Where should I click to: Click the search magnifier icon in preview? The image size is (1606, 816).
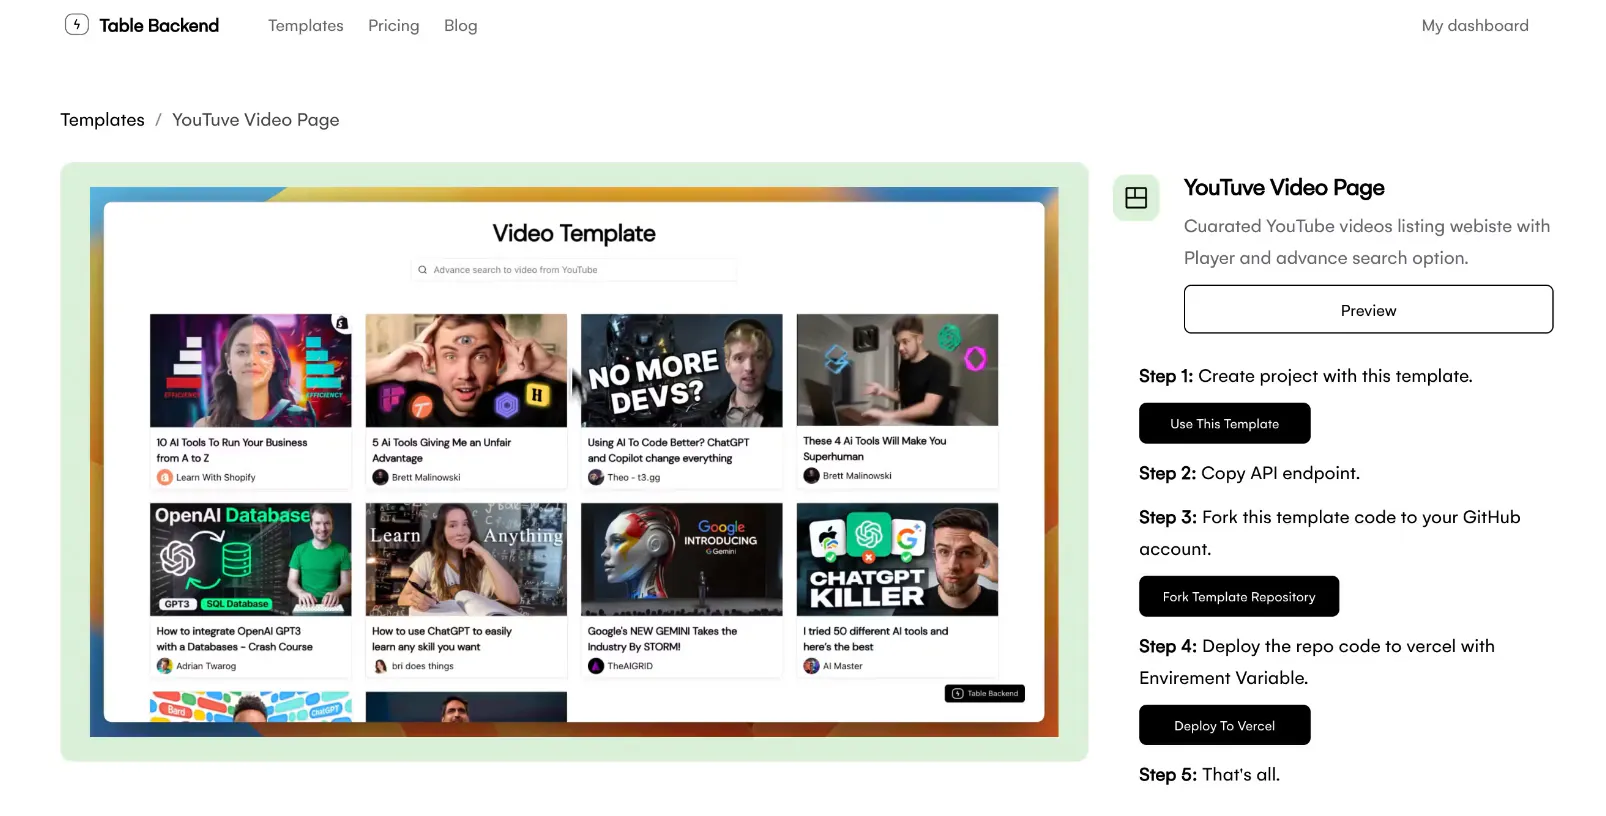click(x=423, y=270)
